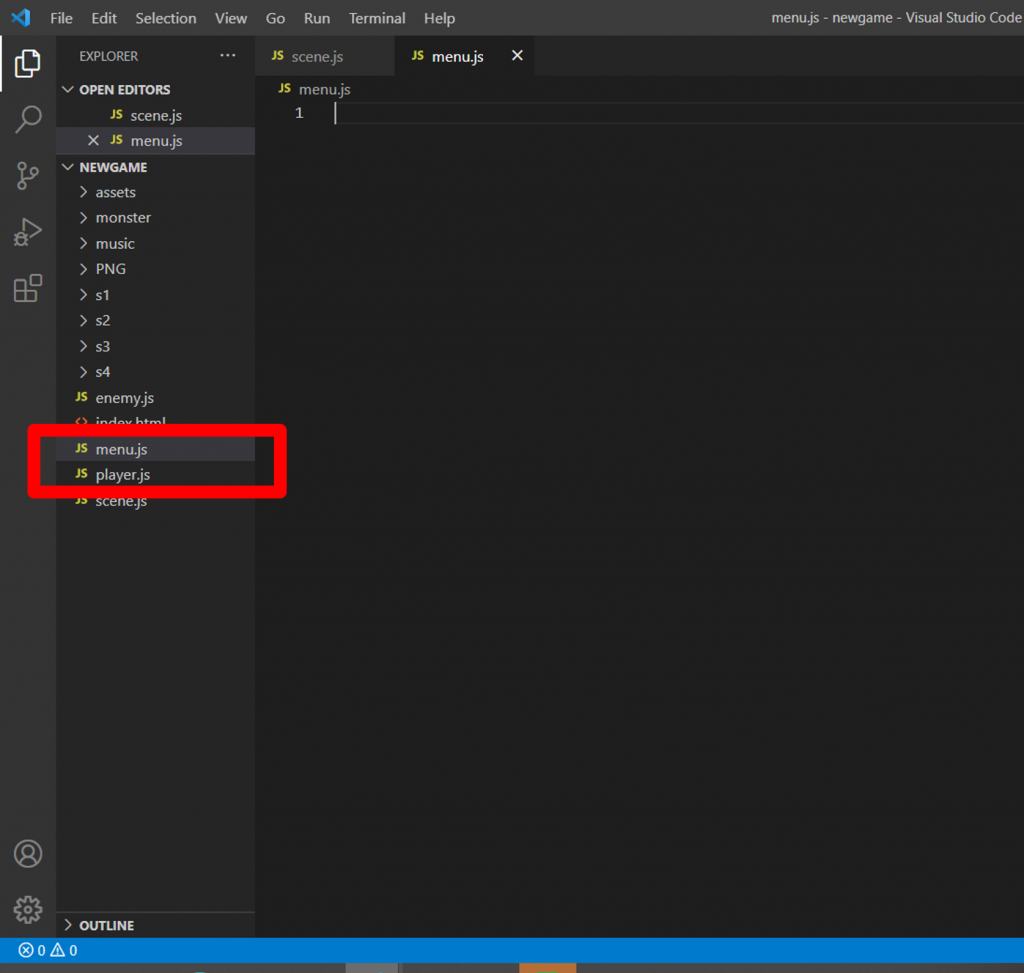Image resolution: width=1024 pixels, height=973 pixels.
Task: Close menu.js in Open Editors list
Action: [x=93, y=140]
